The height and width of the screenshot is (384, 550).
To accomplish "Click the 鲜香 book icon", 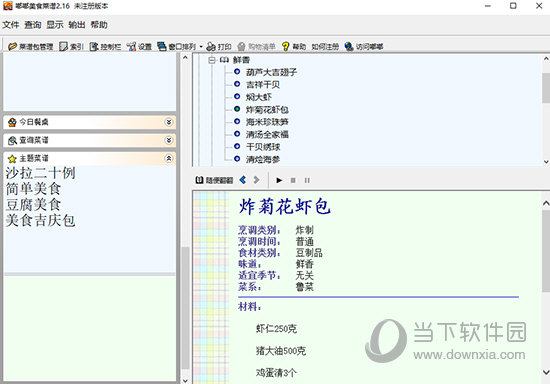I will 224,60.
